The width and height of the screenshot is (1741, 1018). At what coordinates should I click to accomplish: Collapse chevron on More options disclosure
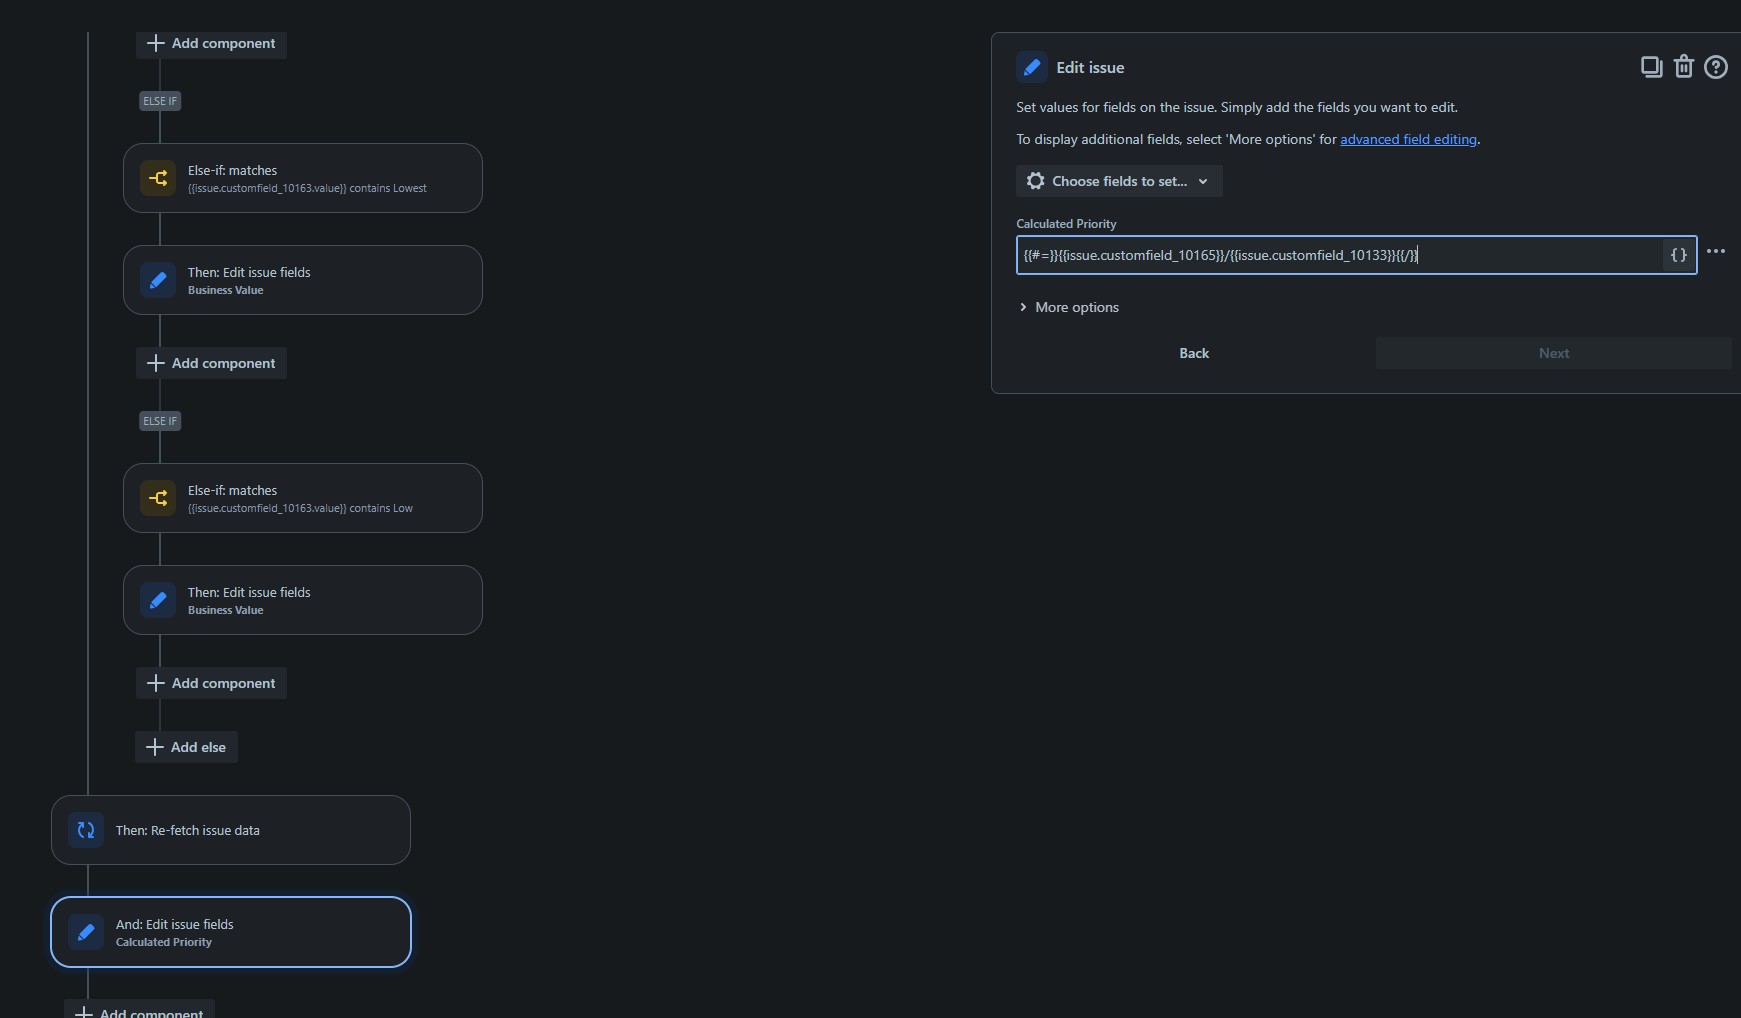pyautogui.click(x=1024, y=307)
